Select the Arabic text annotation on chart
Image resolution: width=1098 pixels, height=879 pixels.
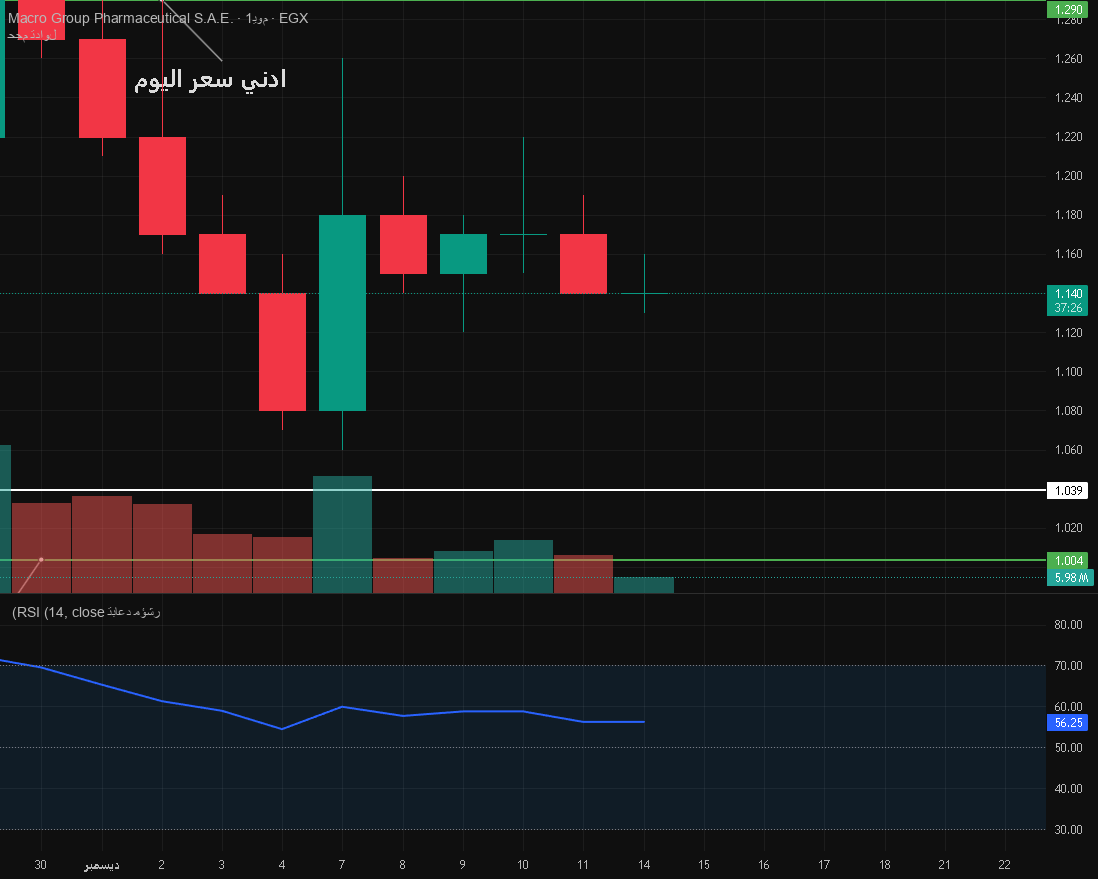point(210,80)
